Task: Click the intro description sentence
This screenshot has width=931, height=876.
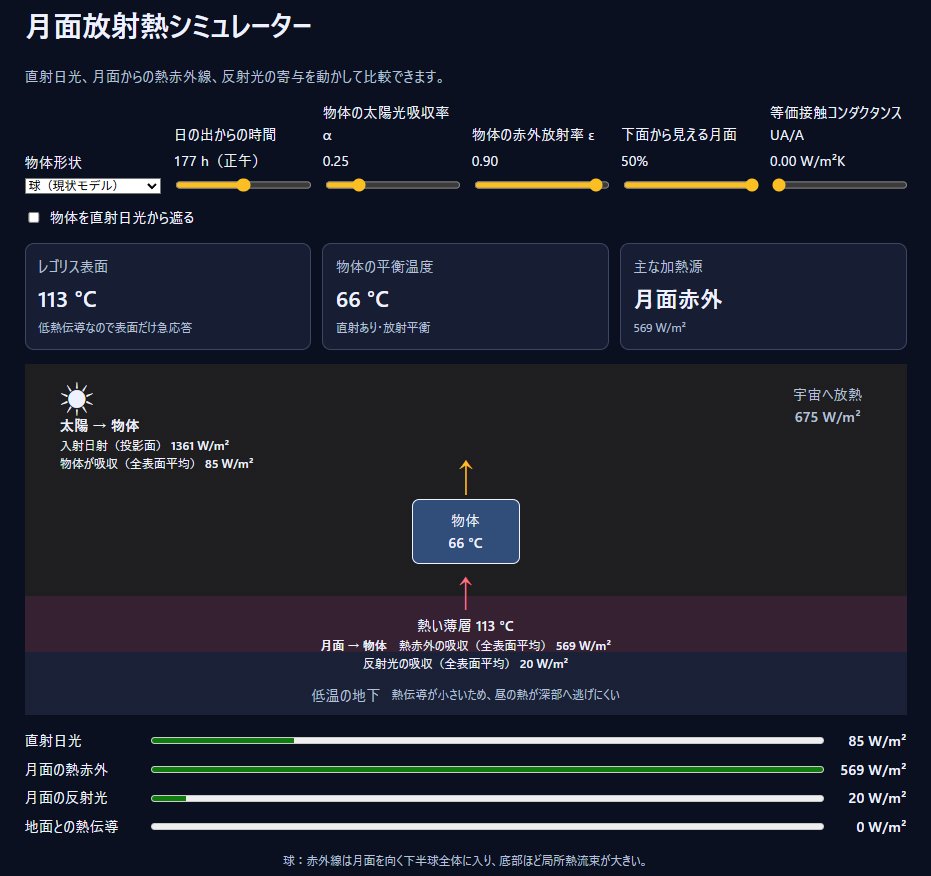Action: tap(236, 77)
